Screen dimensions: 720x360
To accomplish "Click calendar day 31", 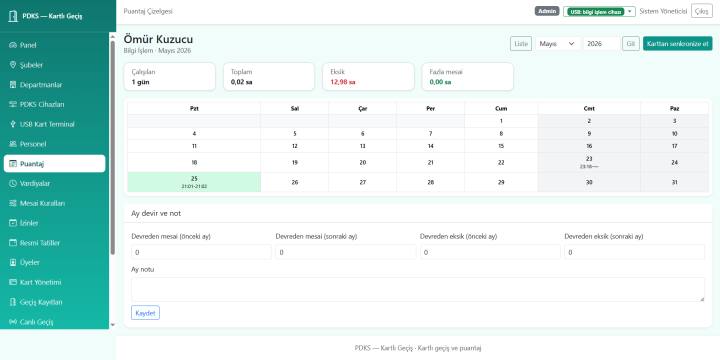I will (674, 182).
